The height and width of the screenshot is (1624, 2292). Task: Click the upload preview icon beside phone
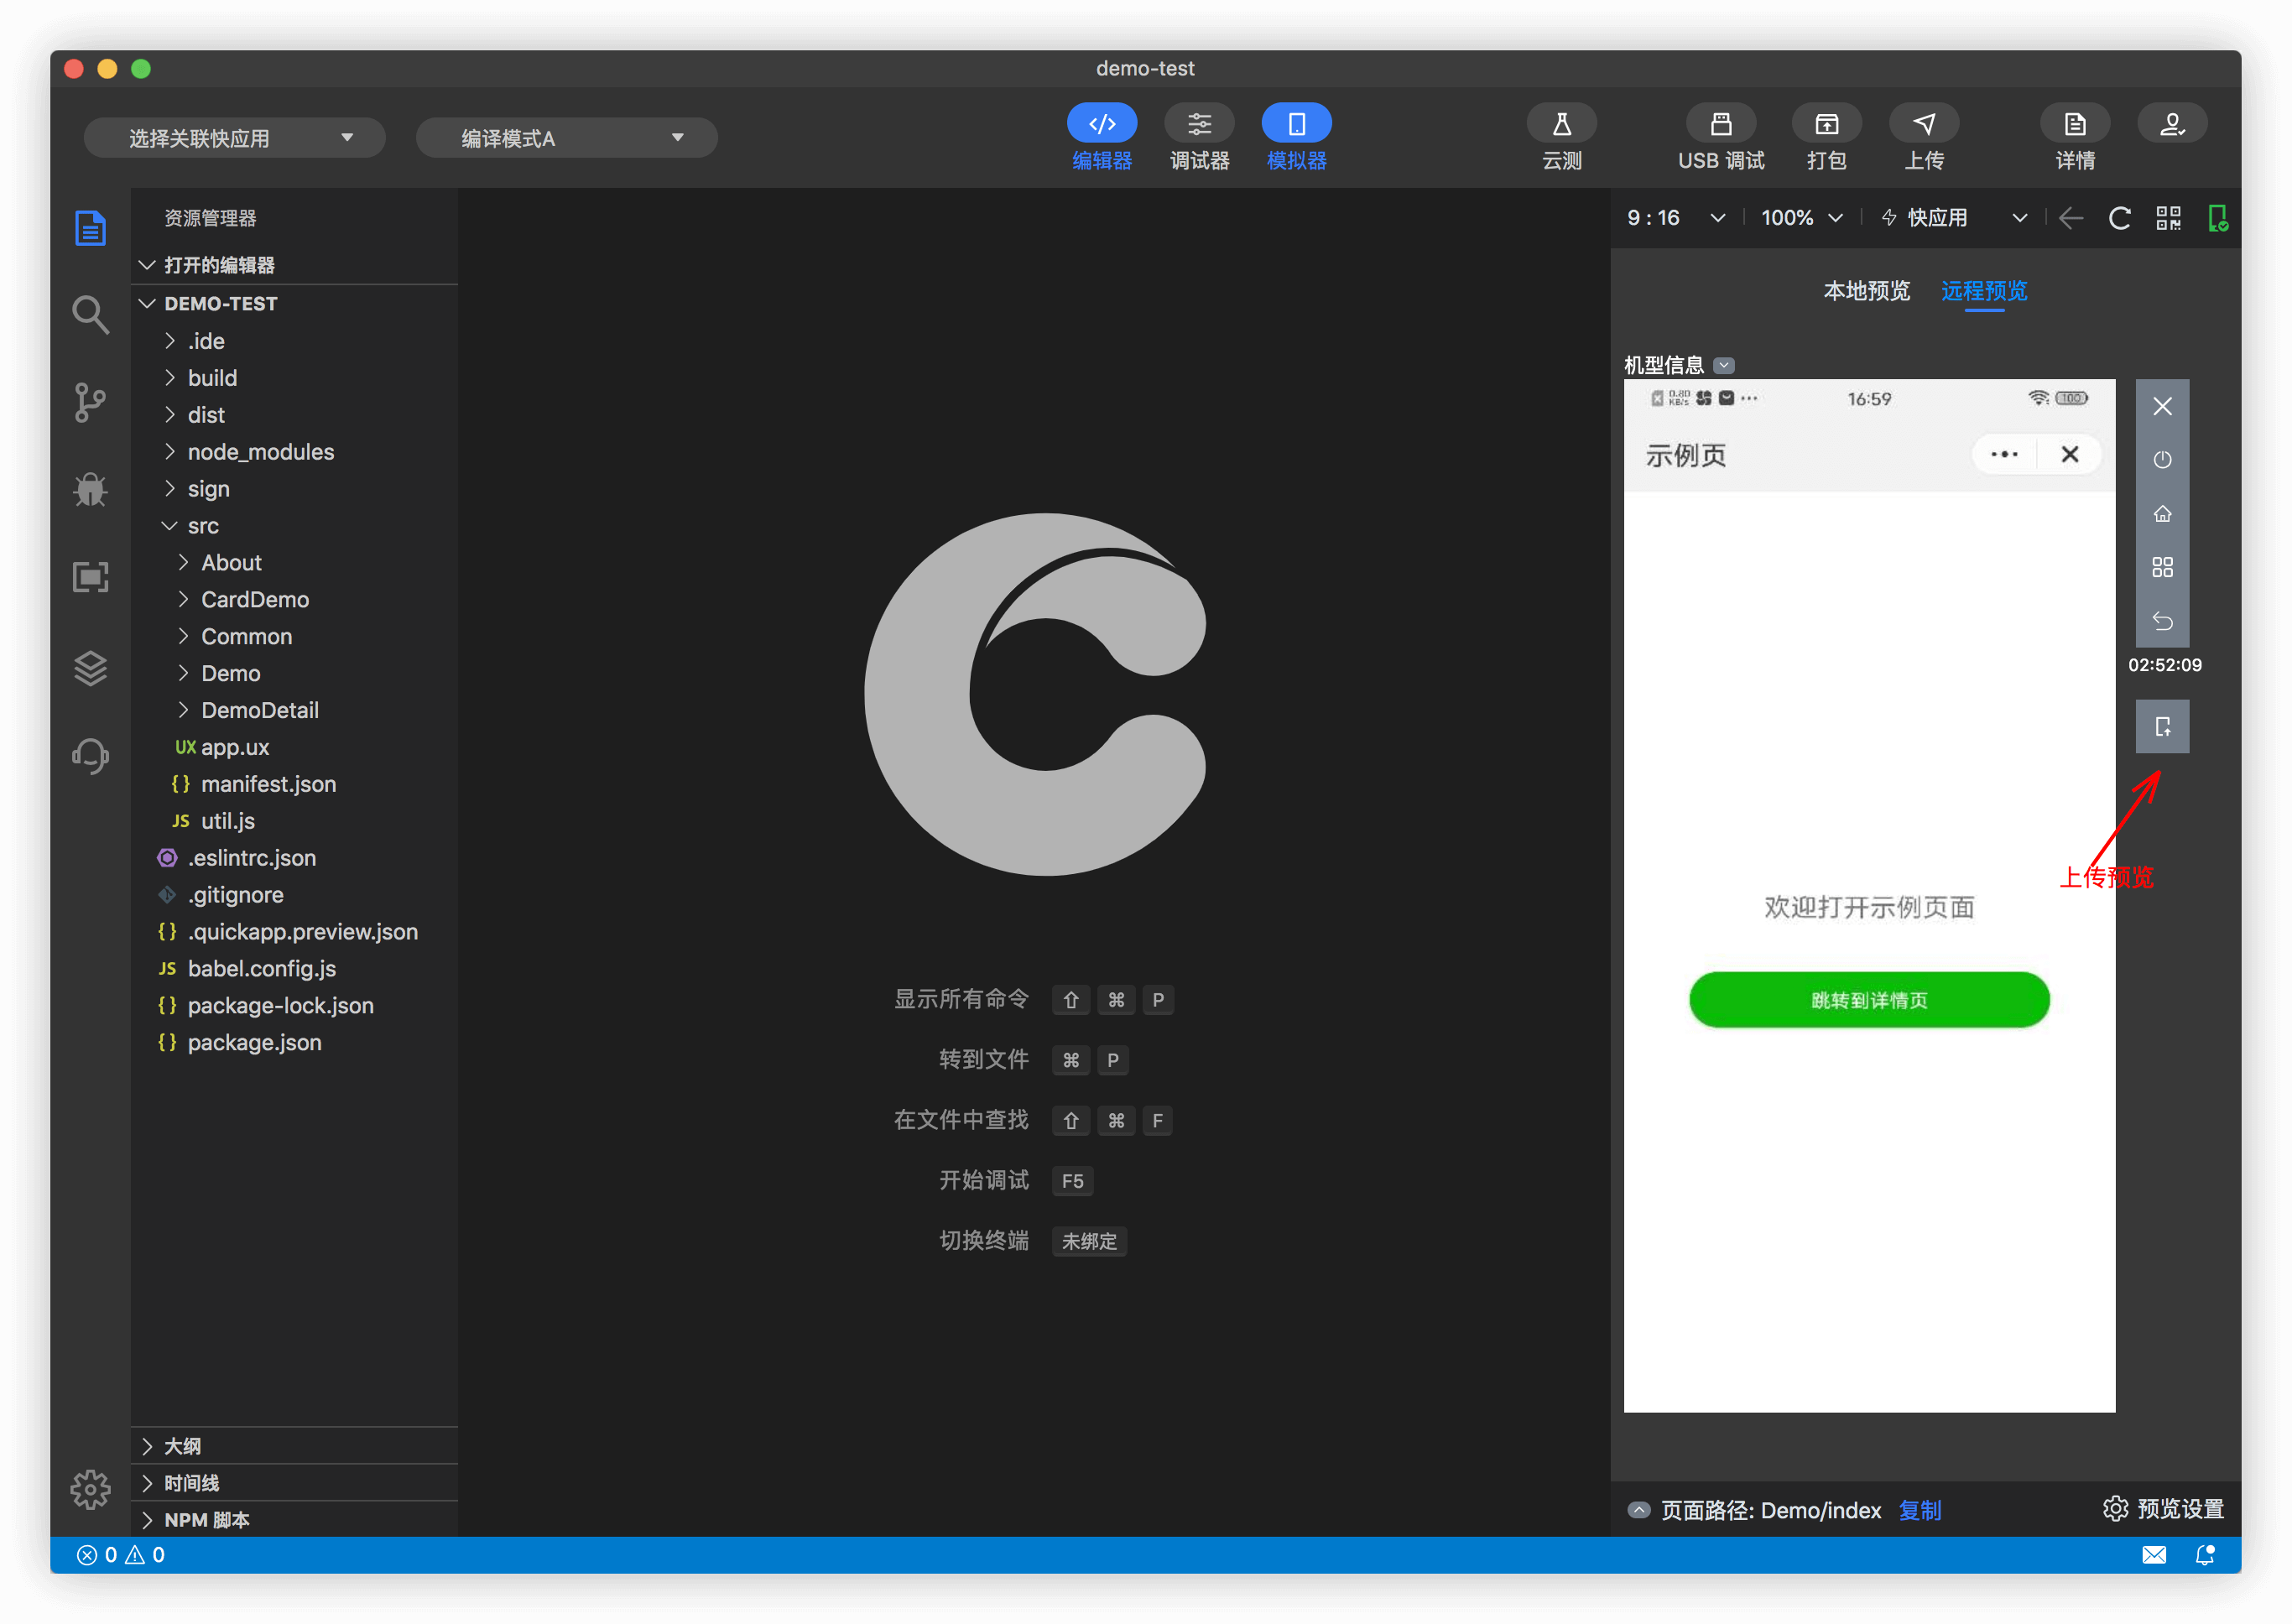2162,727
